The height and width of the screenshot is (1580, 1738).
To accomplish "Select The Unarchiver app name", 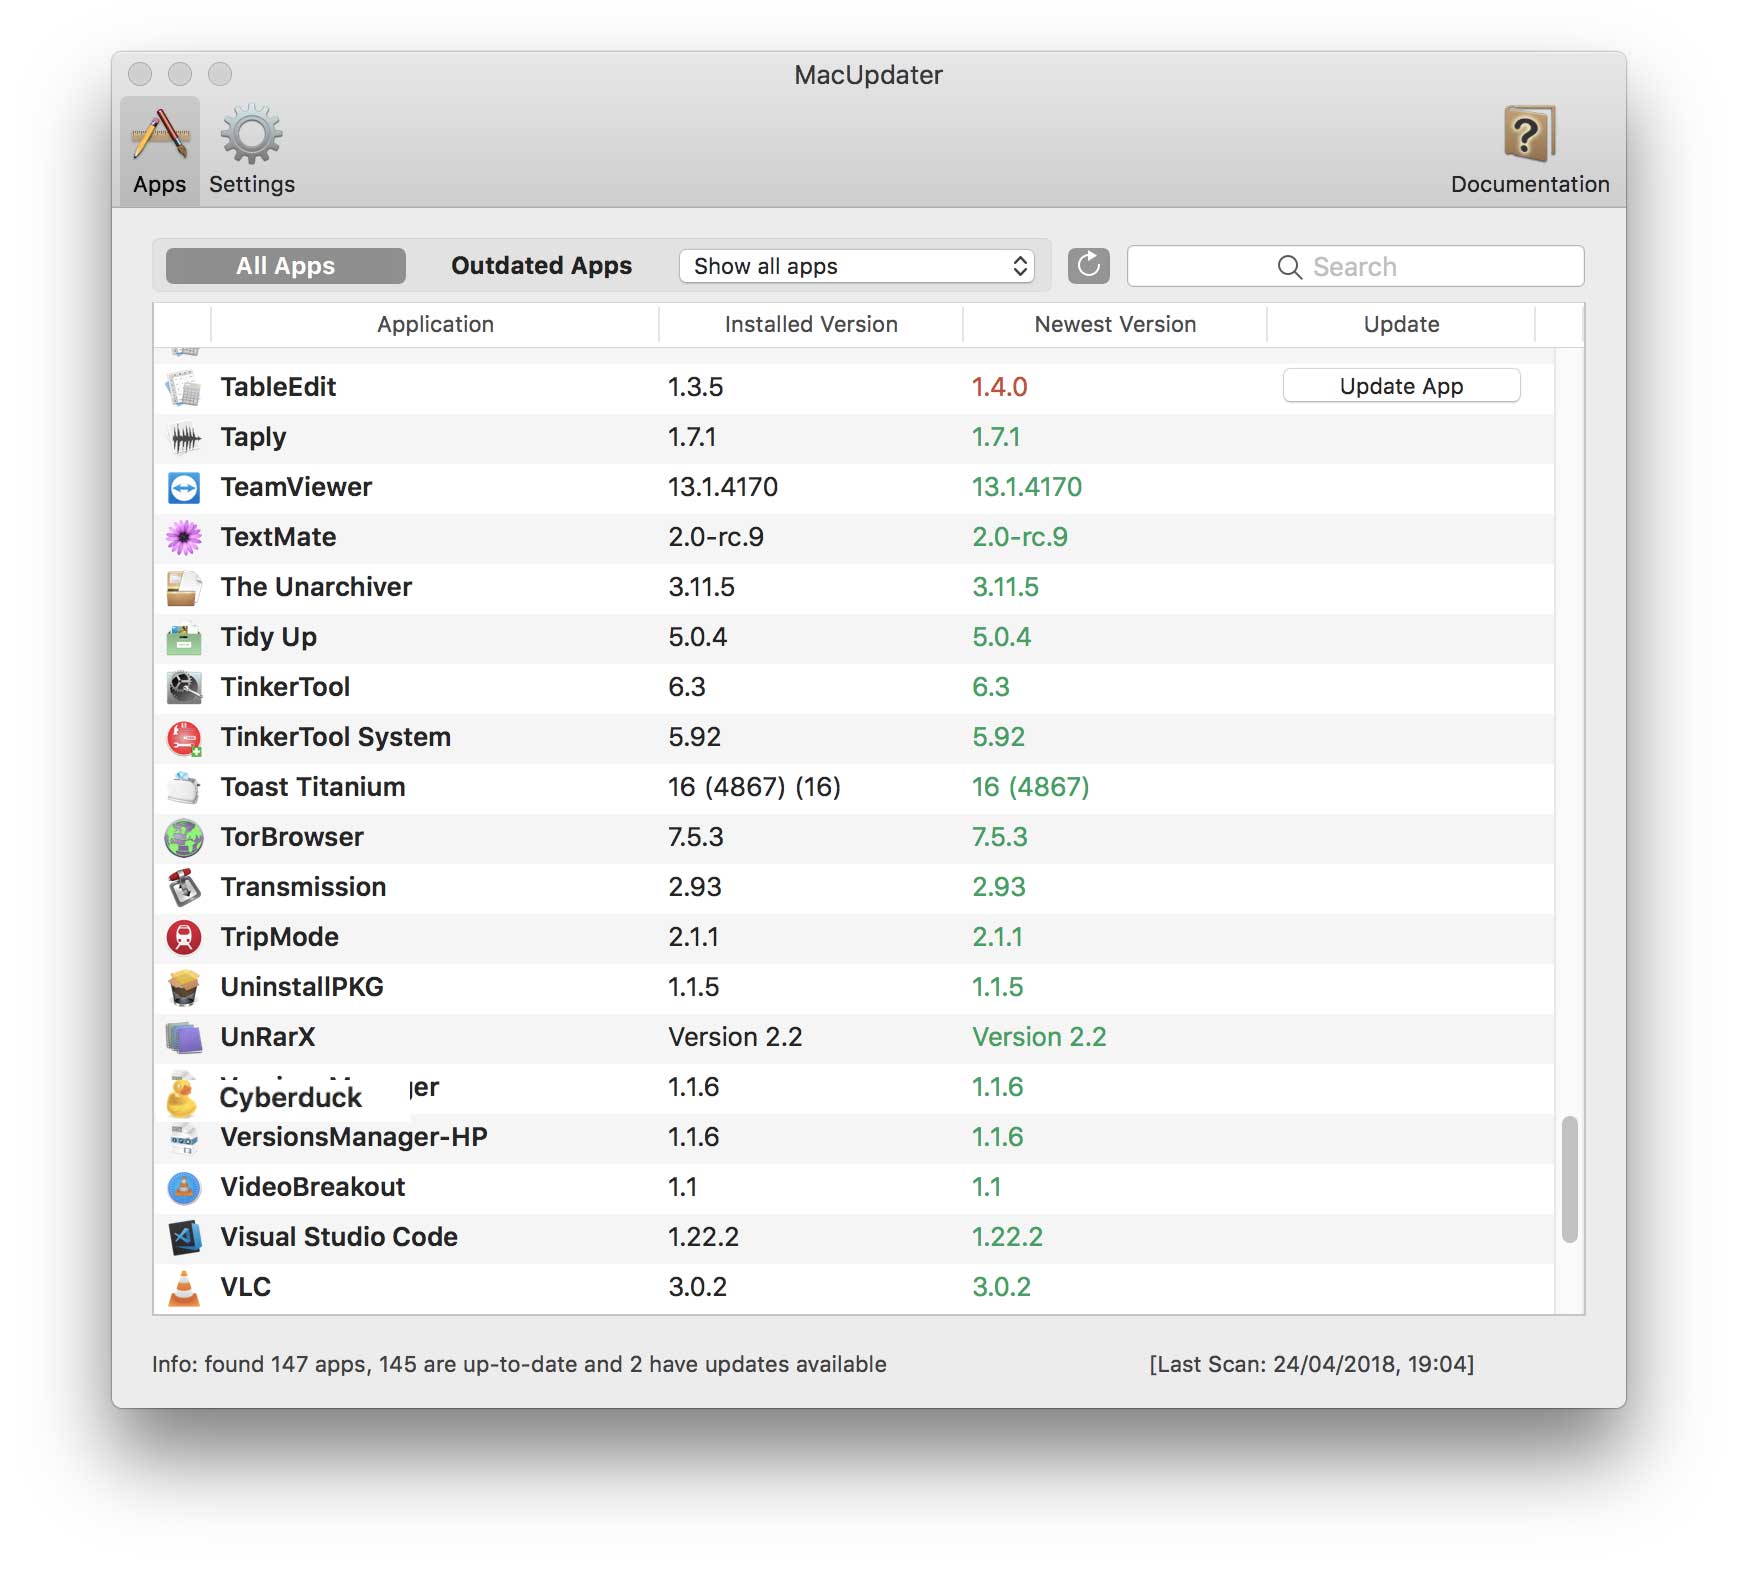I will (x=316, y=587).
